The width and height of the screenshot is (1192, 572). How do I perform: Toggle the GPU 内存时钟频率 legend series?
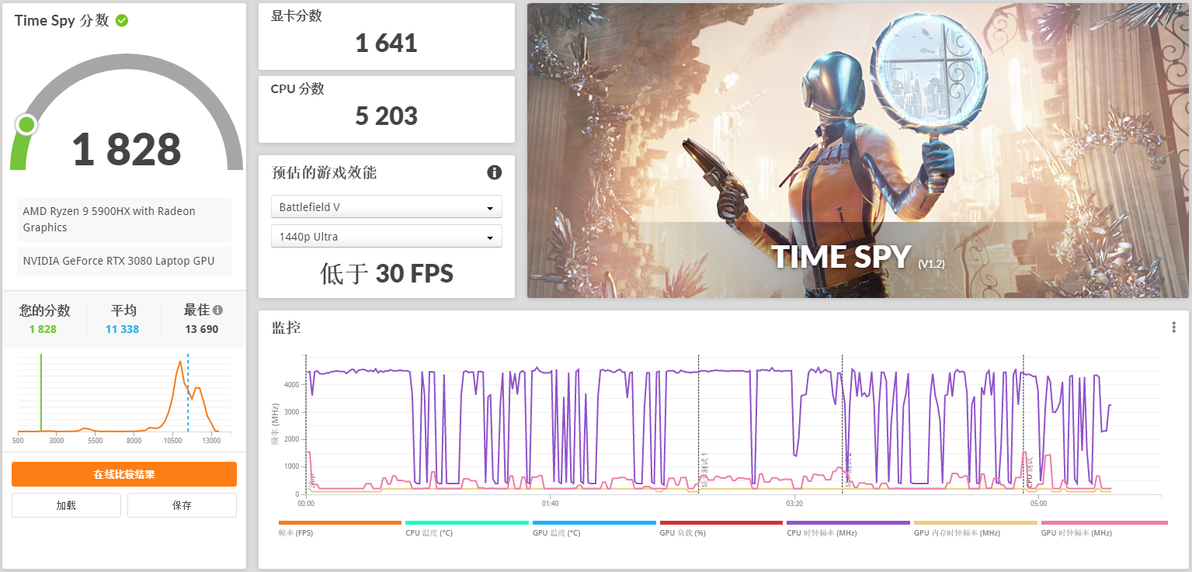click(975, 529)
